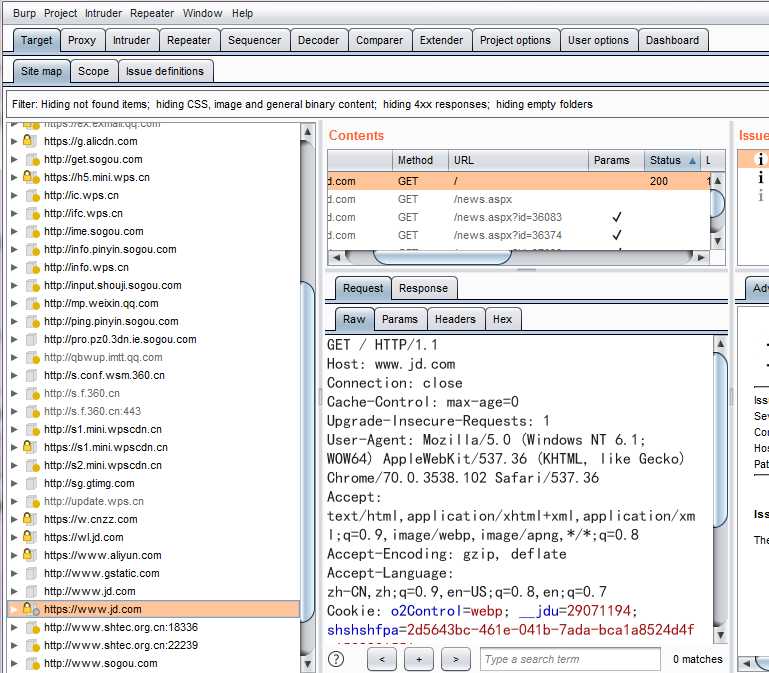
Task: Open the Window menu
Action: click(x=203, y=13)
